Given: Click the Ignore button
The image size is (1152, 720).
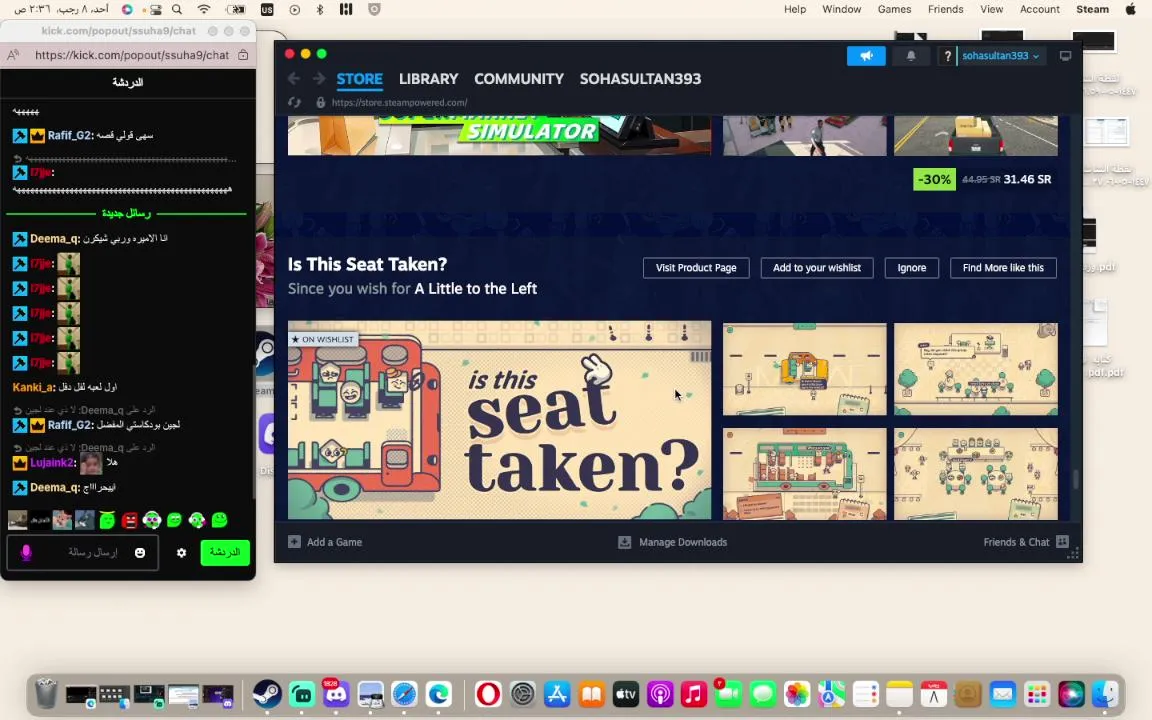Looking at the screenshot, I should point(911,268).
